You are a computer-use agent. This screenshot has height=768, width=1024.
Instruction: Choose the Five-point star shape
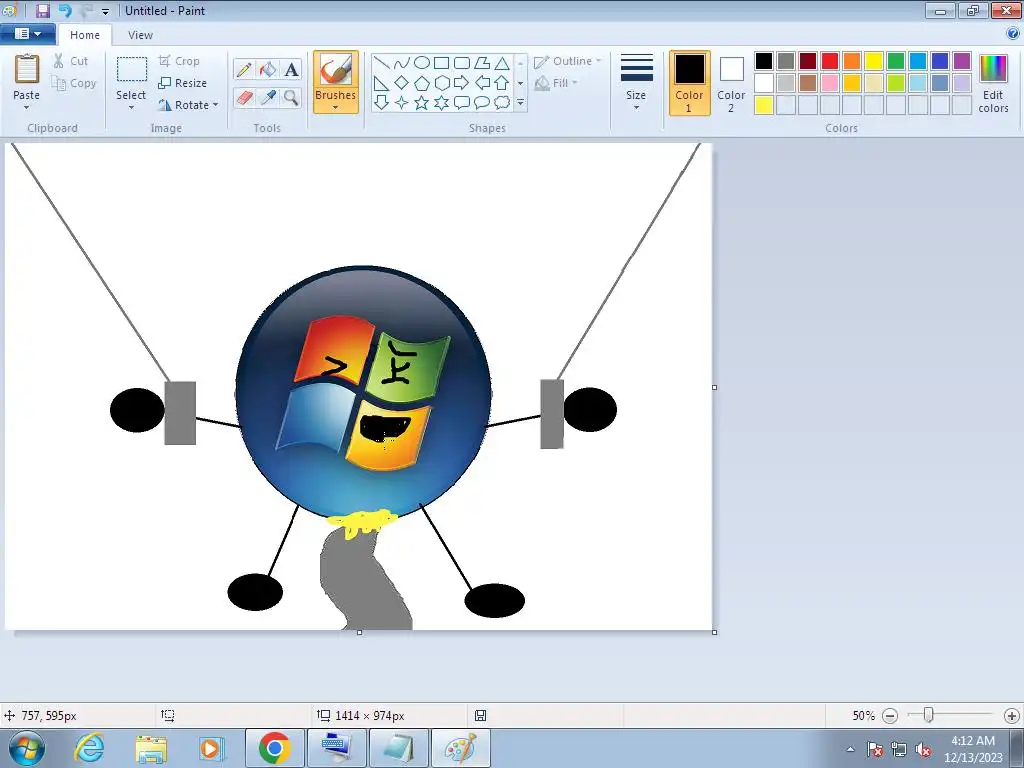click(422, 103)
